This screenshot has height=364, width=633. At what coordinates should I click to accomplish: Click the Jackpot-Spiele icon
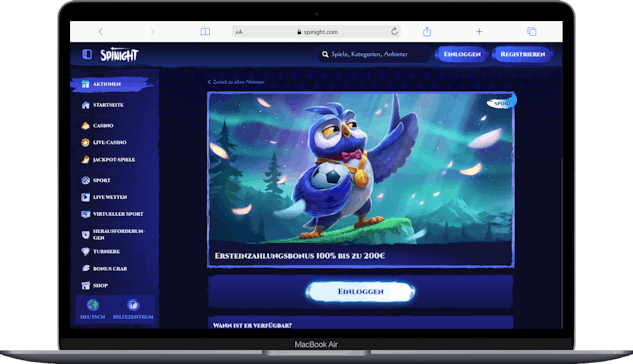[85, 159]
